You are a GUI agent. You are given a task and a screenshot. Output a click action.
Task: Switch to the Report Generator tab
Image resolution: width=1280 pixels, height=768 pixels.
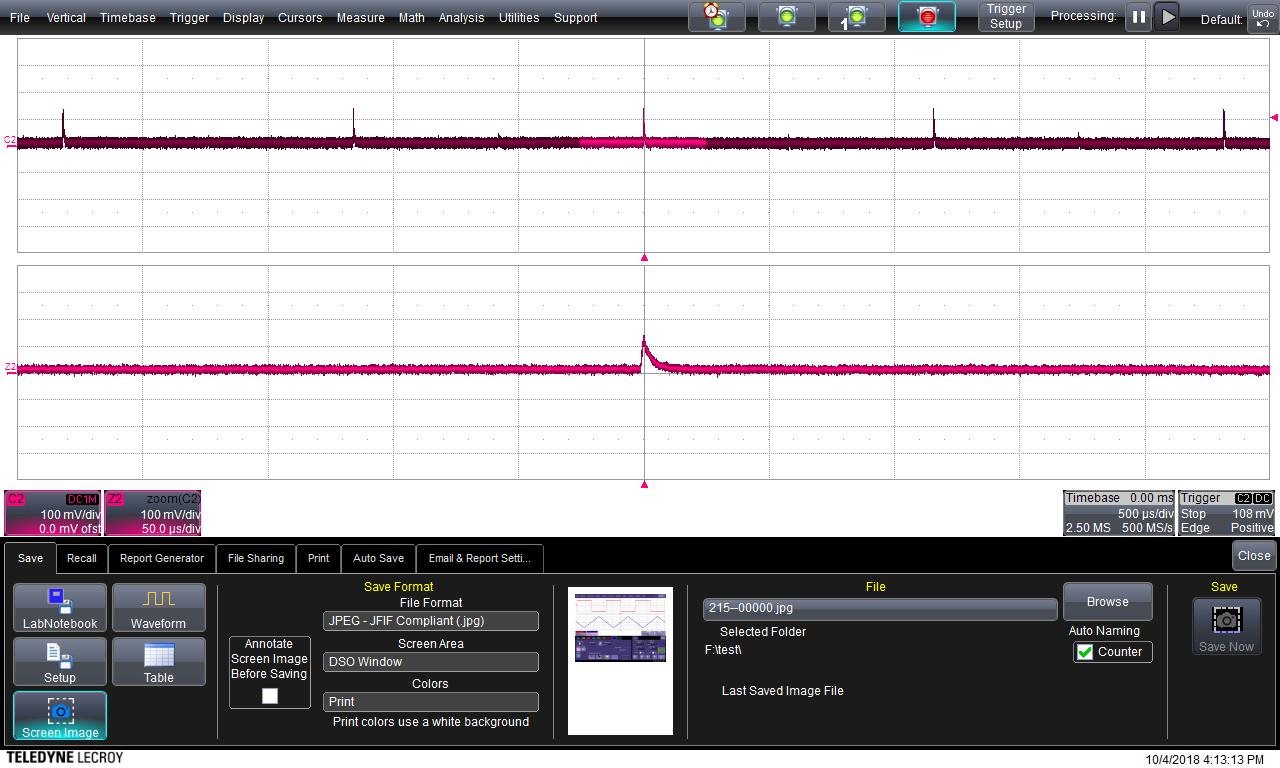coord(162,558)
